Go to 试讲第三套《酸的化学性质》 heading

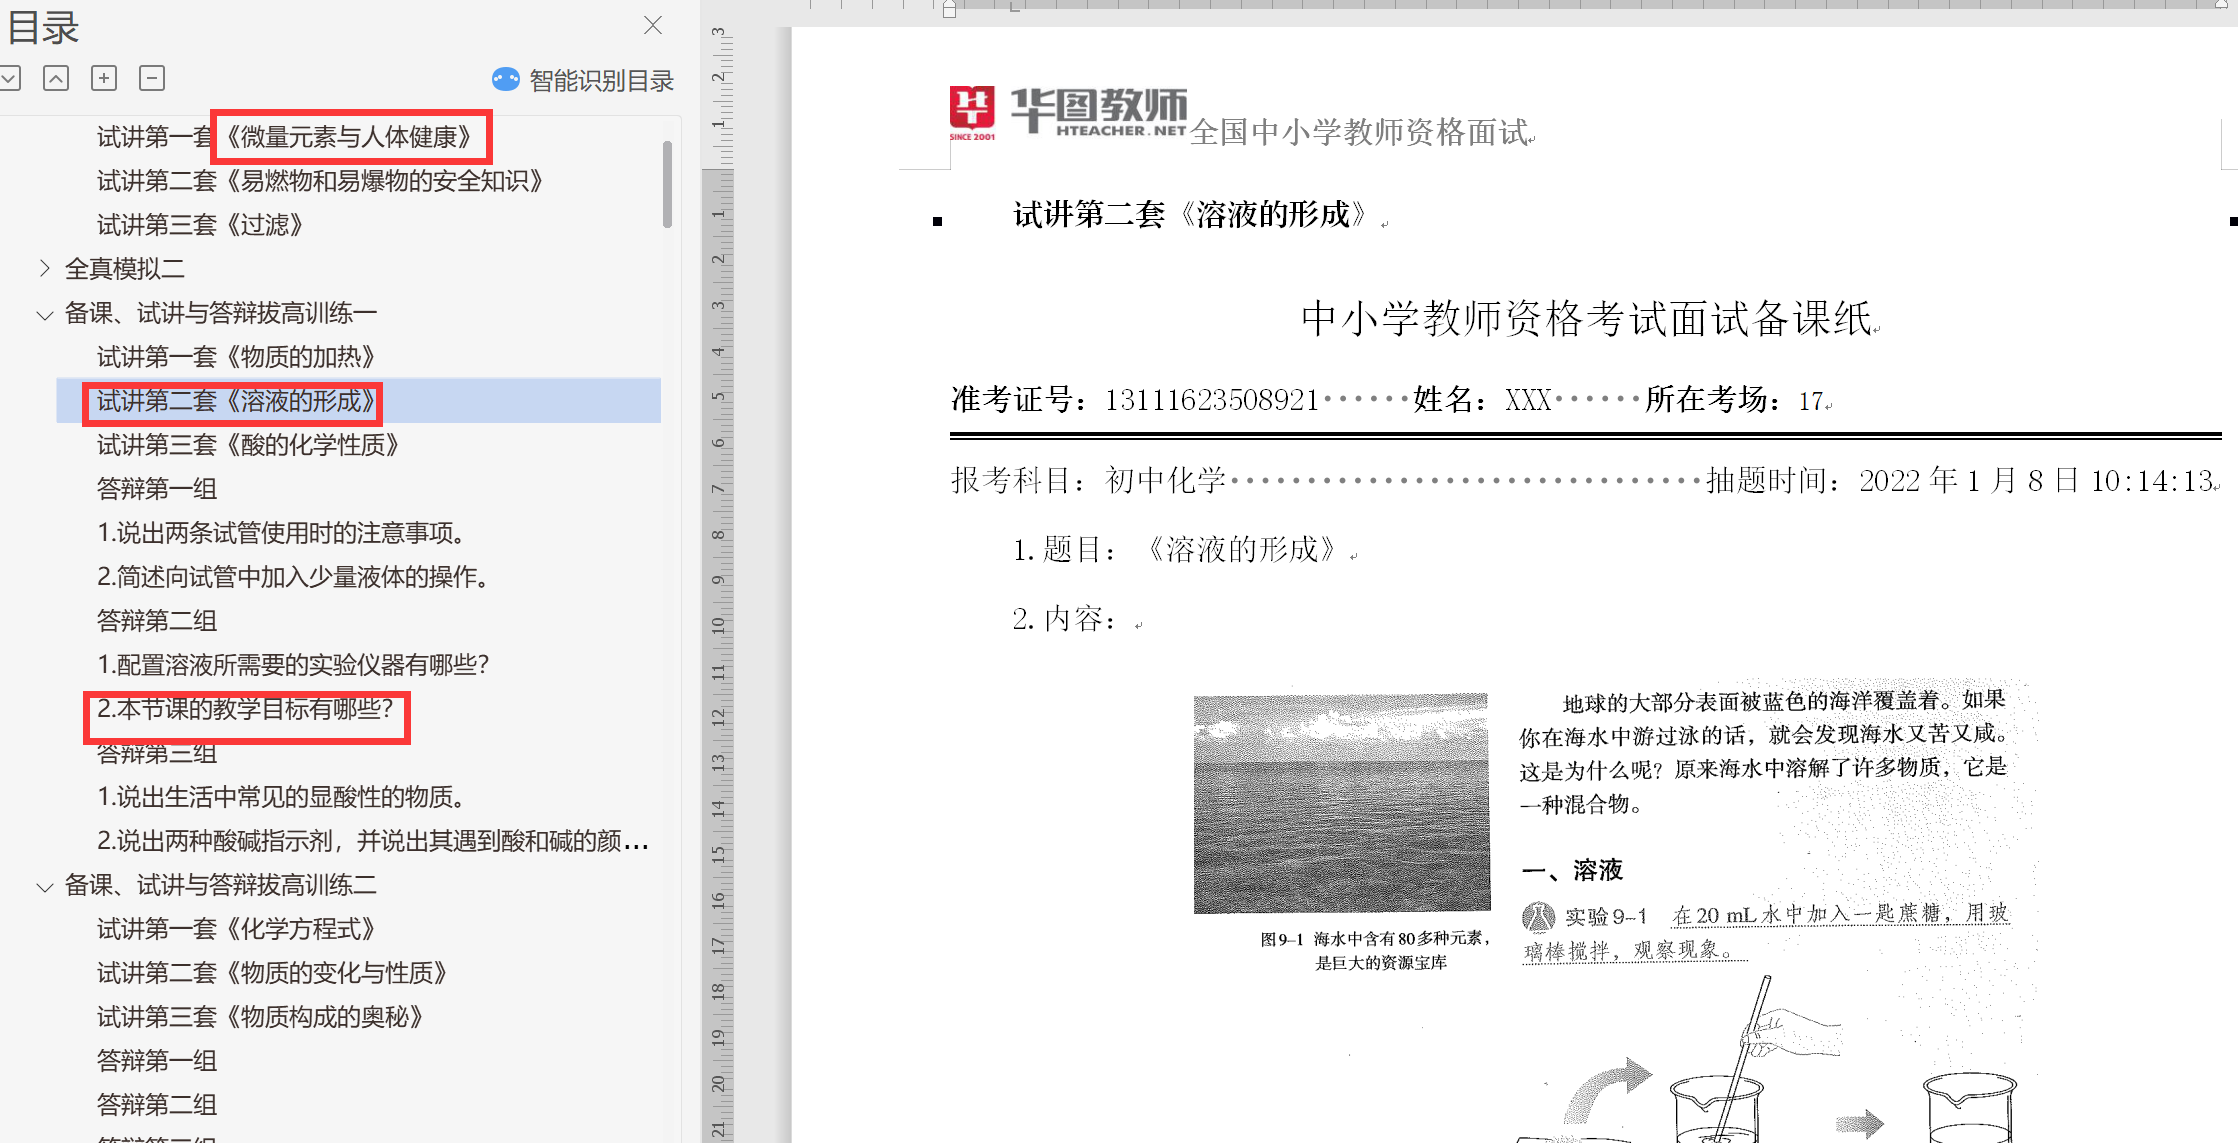click(247, 445)
